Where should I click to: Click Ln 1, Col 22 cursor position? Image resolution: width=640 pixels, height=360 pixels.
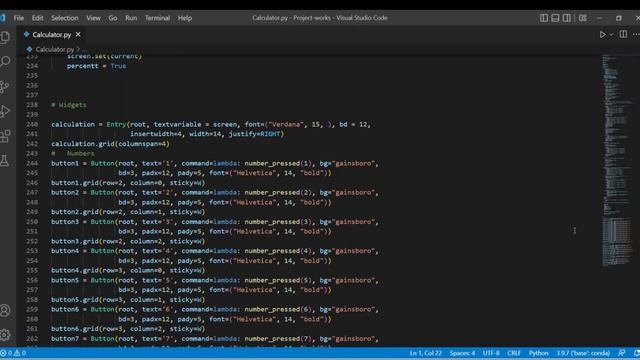tap(425, 353)
